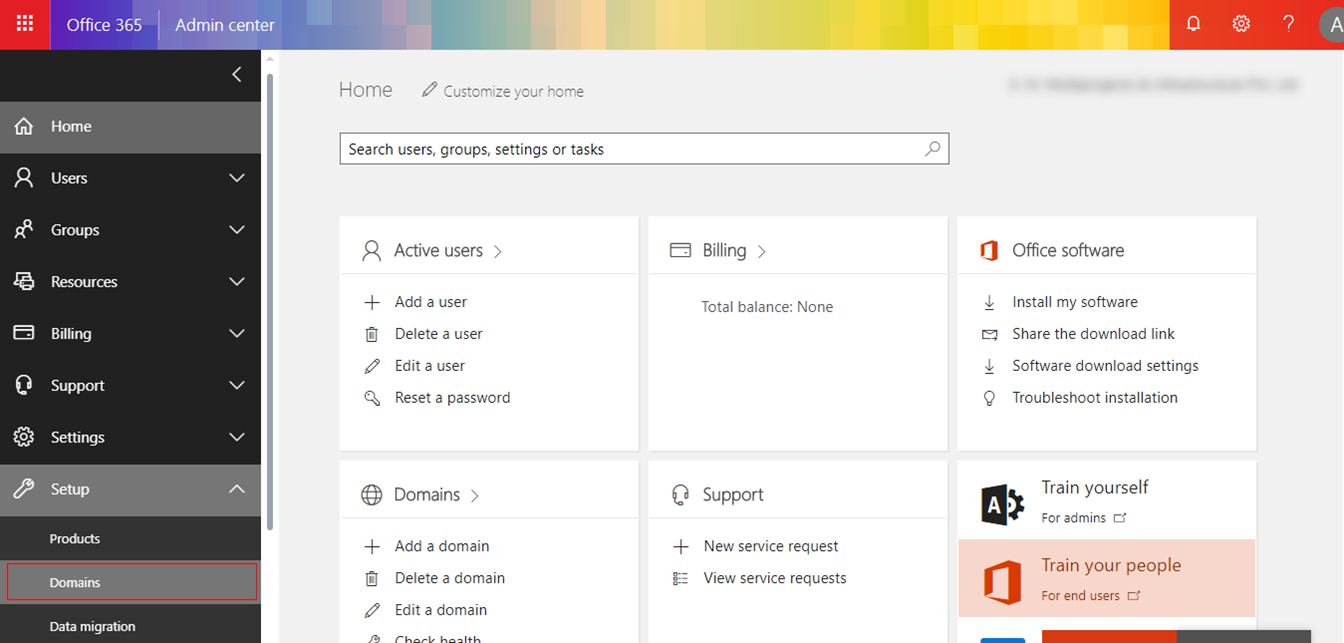Expand the Groups menu chevron
Screen dimensions: 1344x643
(x=237, y=230)
